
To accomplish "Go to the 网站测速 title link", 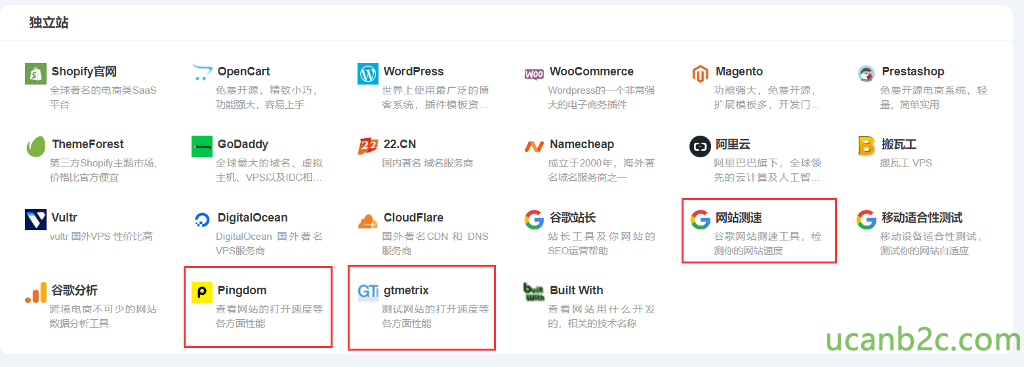I will 739,217.
